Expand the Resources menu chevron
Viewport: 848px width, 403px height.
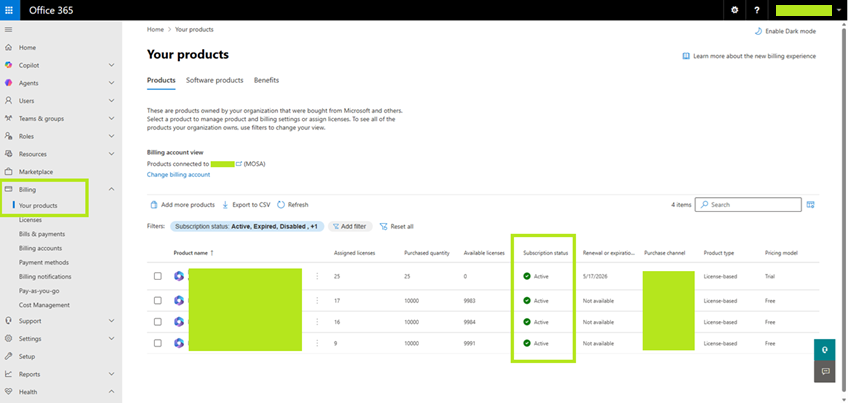(x=111, y=154)
